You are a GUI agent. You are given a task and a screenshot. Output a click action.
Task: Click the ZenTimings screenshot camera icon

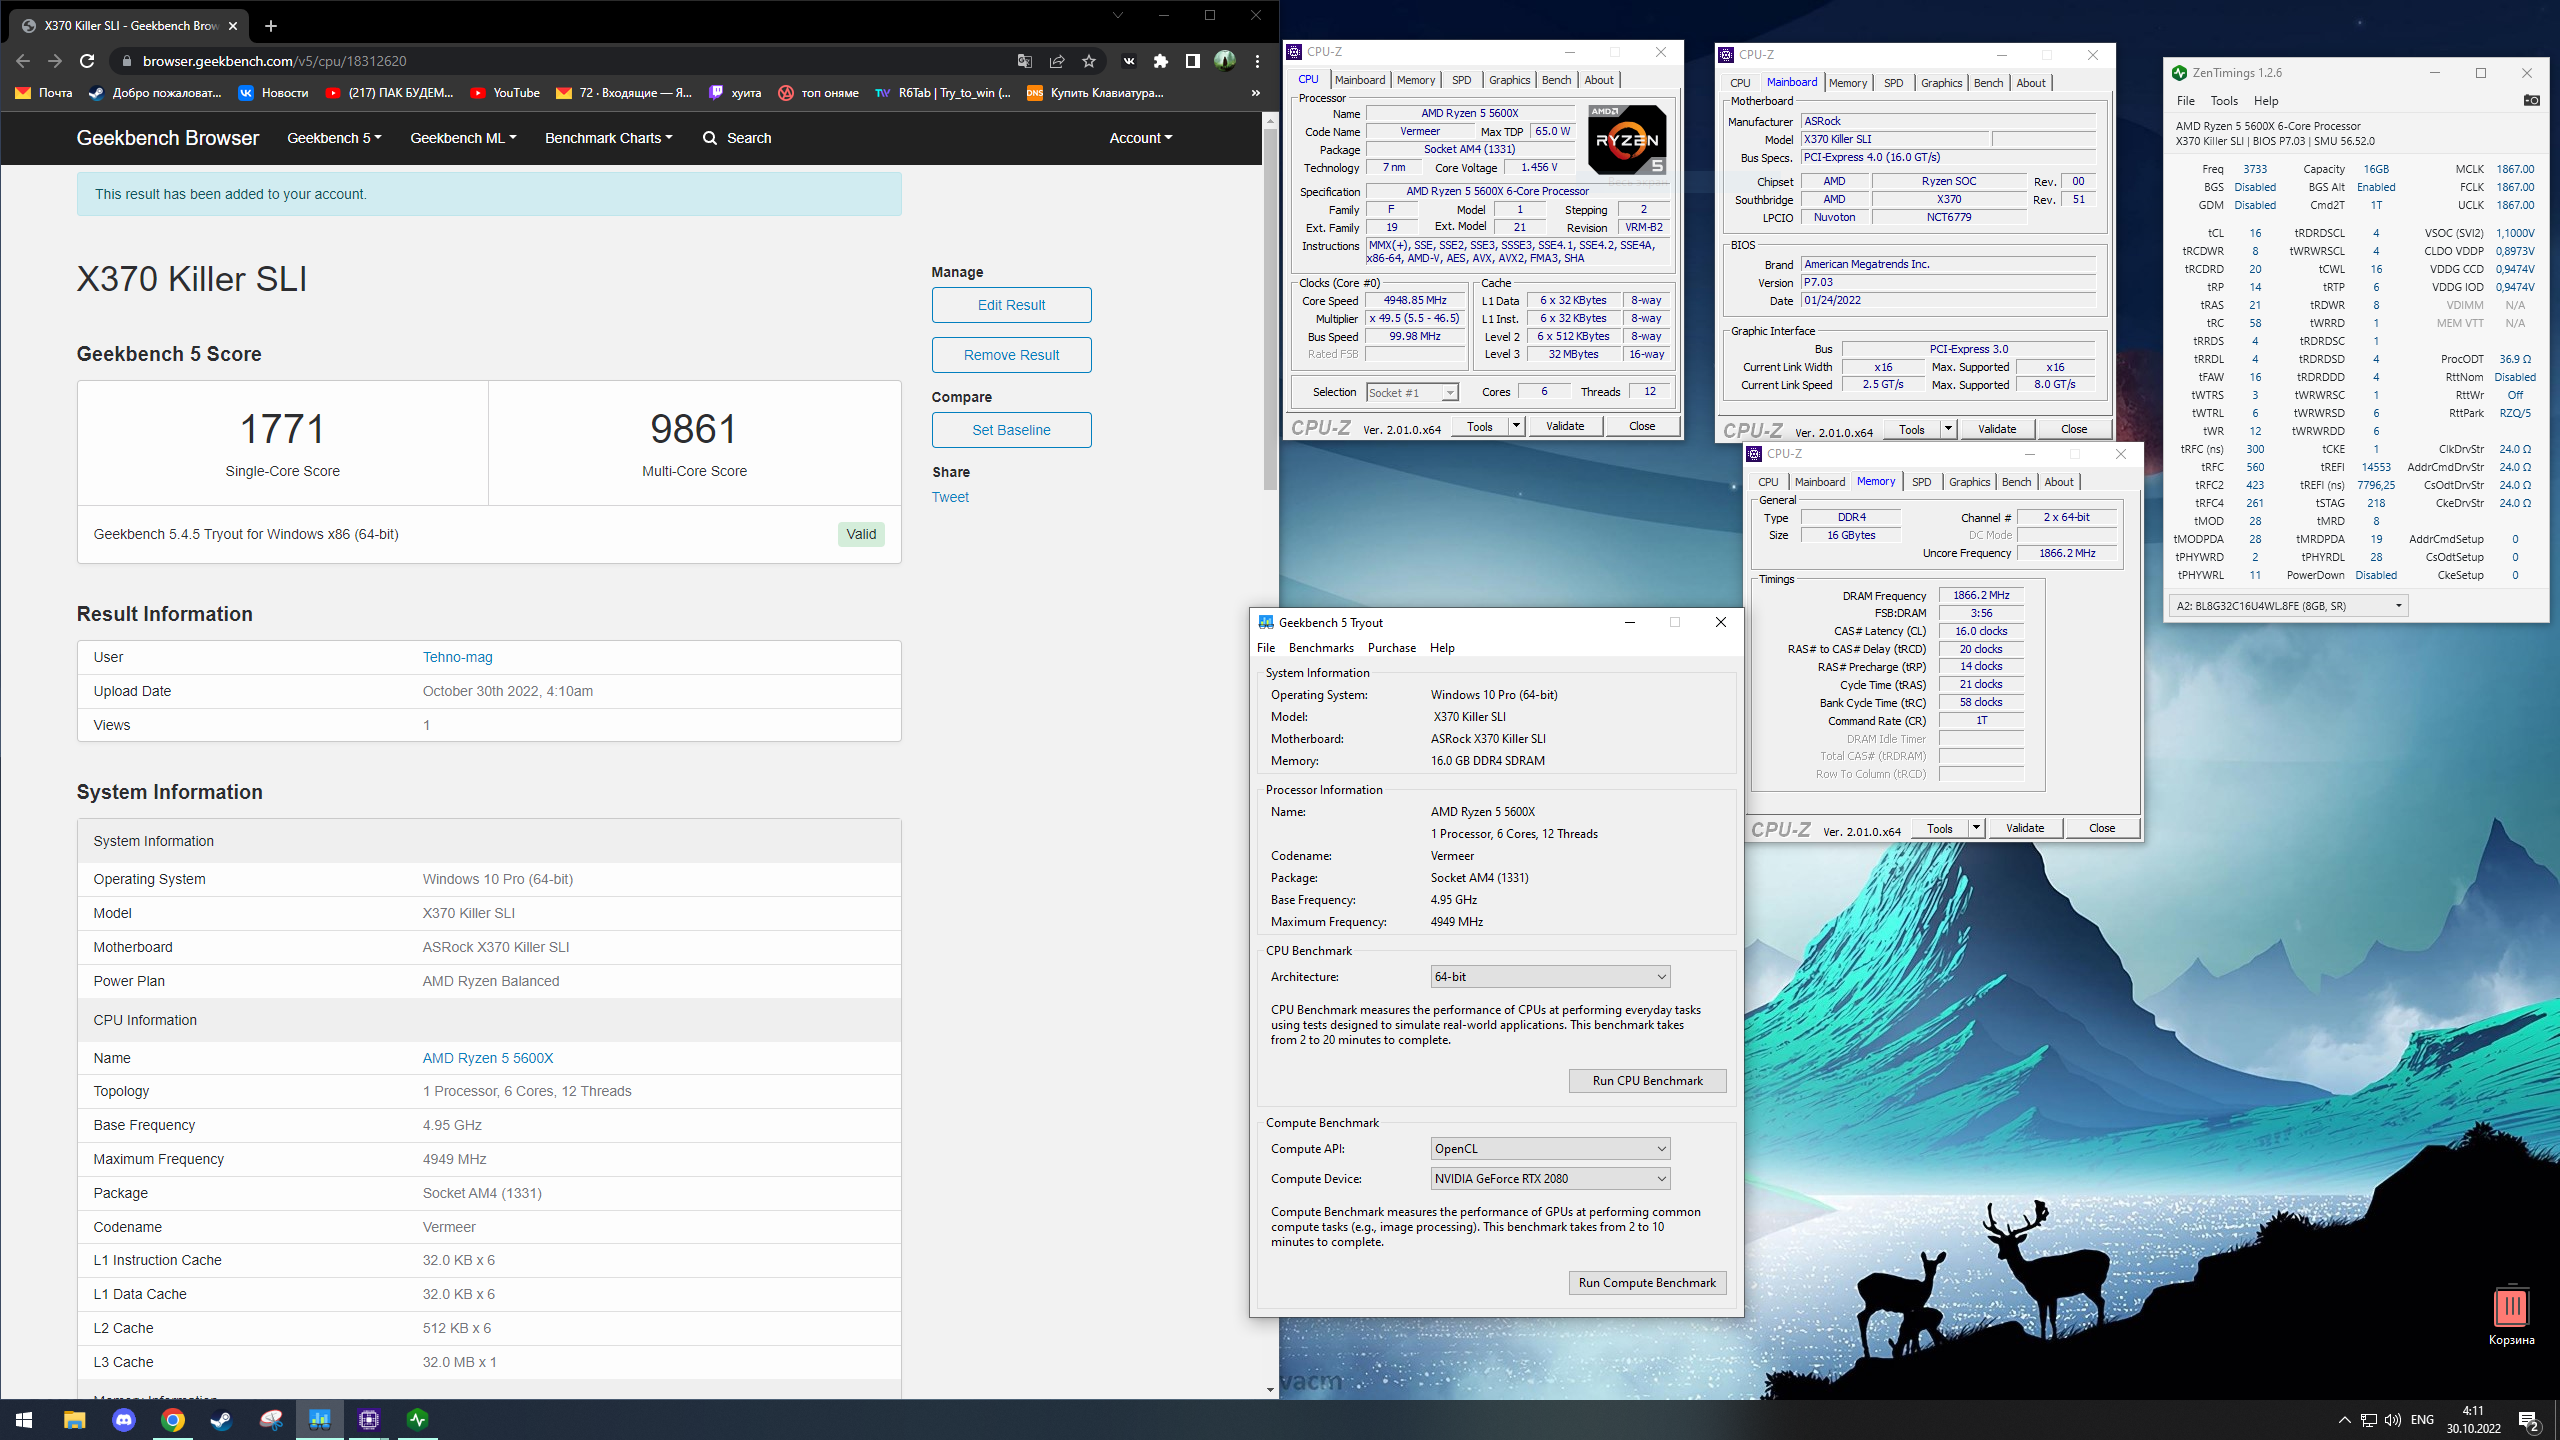2531,100
